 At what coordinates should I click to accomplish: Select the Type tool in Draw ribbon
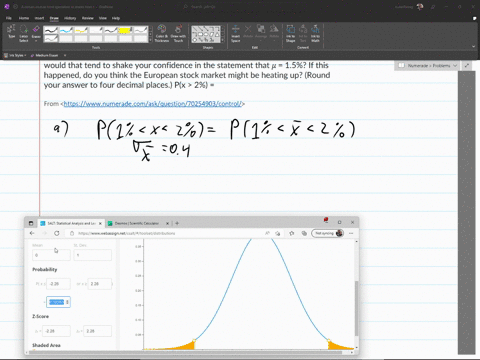pyautogui.click(x=11, y=33)
